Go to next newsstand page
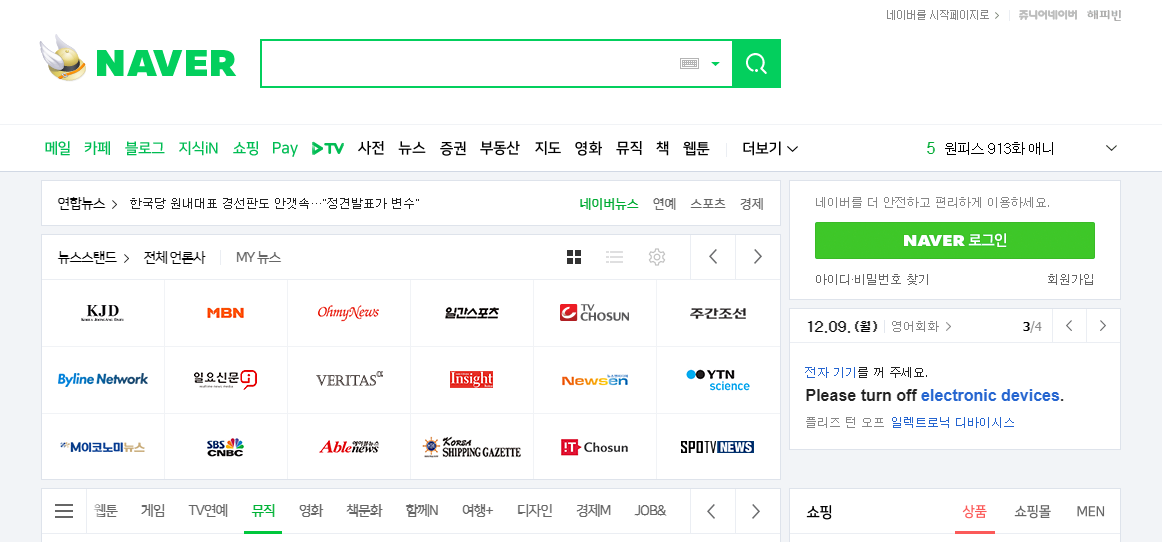Viewport: 1162px width, 542px height. tap(757, 257)
